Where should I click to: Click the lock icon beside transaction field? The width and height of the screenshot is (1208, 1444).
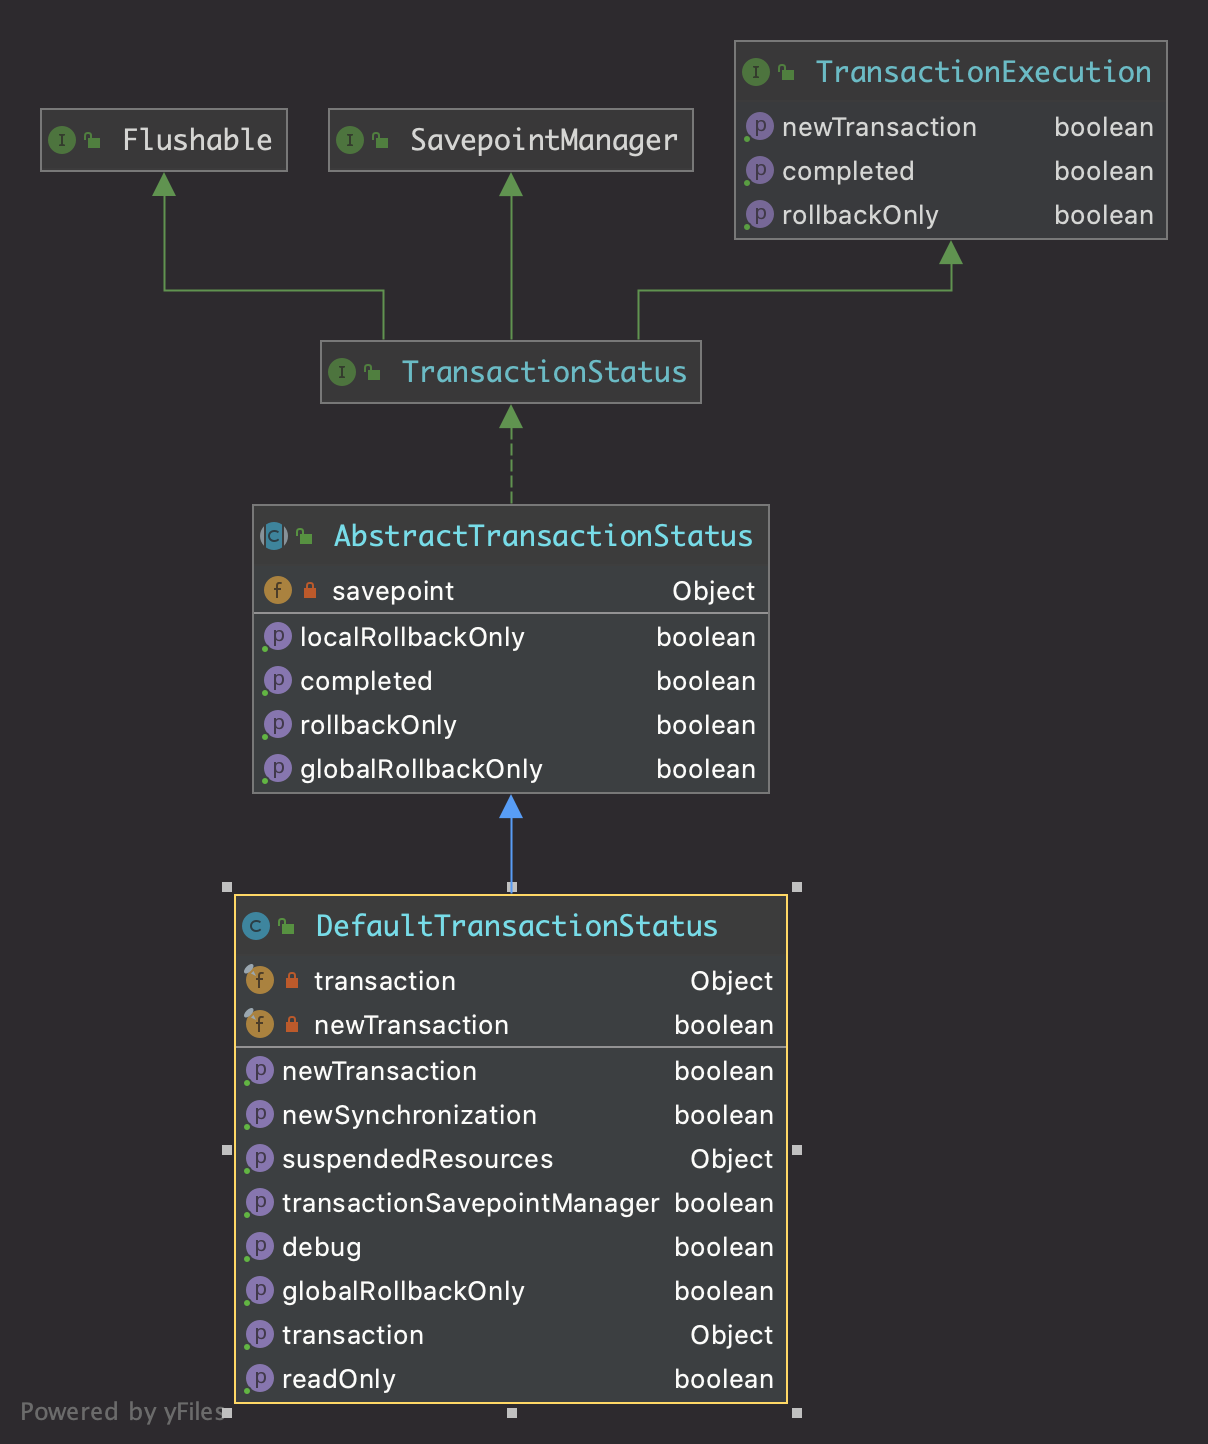click(x=292, y=980)
